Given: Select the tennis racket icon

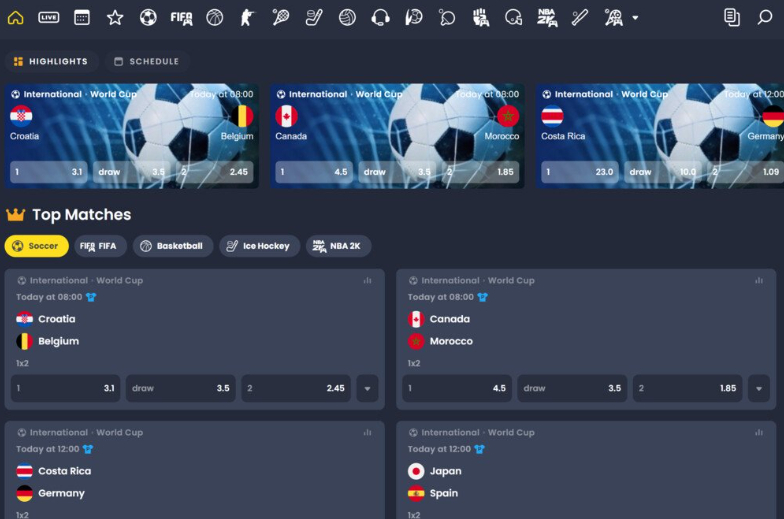Looking at the screenshot, I should (280, 18).
